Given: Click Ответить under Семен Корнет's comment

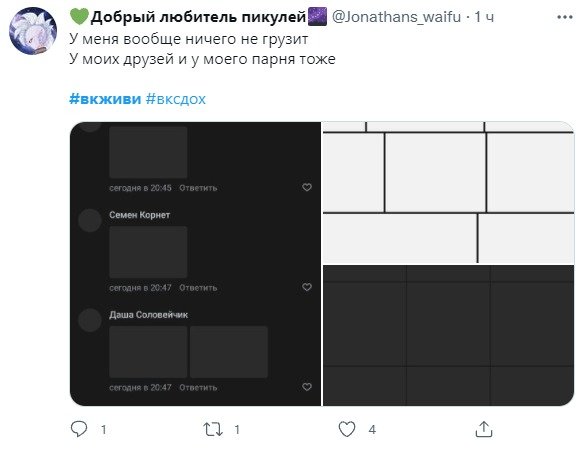Looking at the screenshot, I should click(x=198, y=288).
